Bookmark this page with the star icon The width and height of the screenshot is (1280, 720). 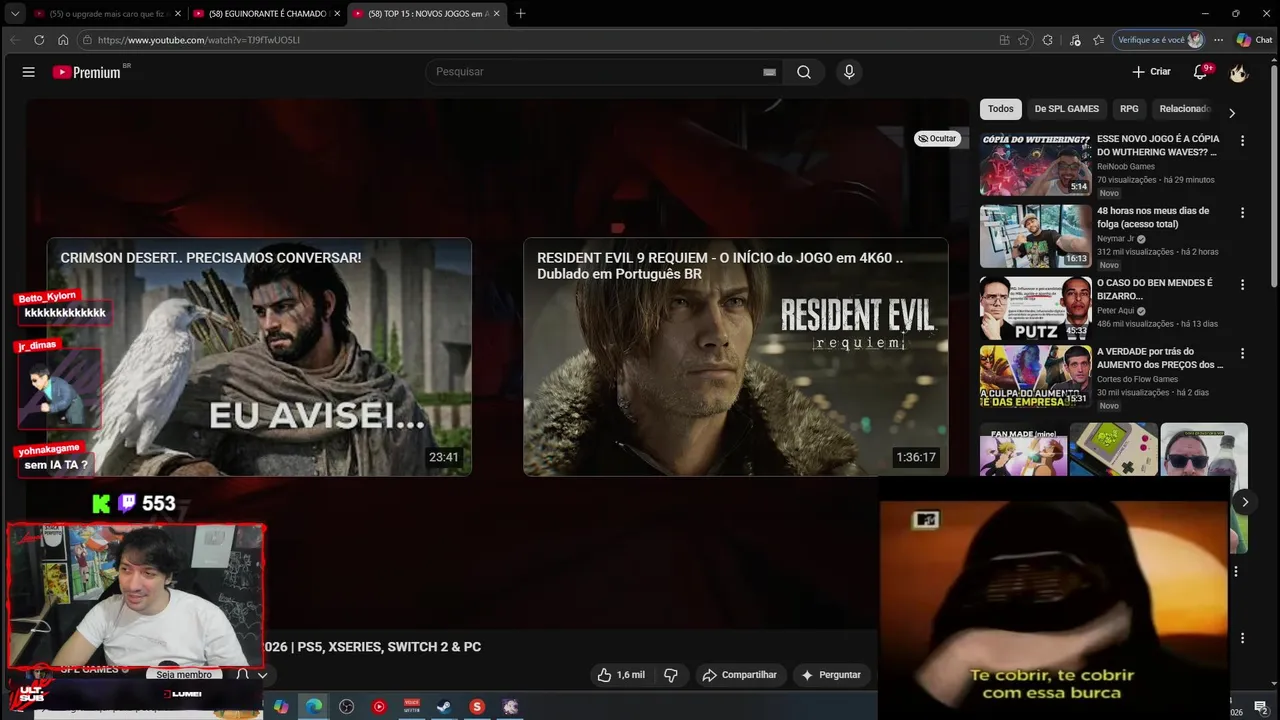point(1023,40)
